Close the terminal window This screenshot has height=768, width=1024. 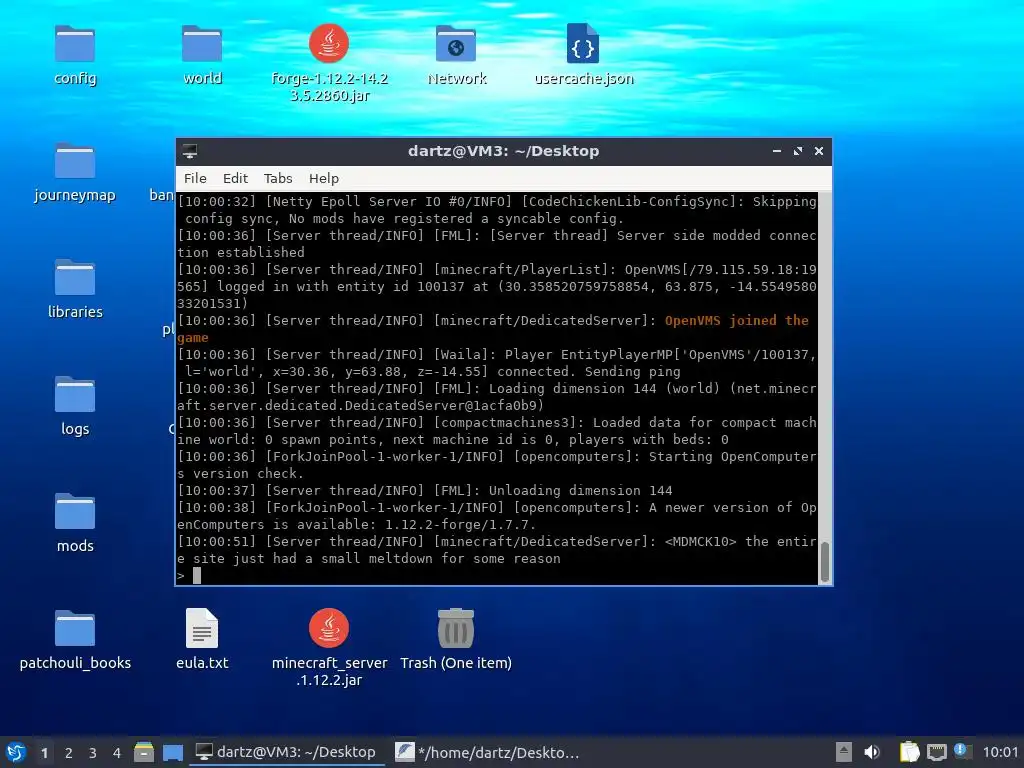point(819,151)
